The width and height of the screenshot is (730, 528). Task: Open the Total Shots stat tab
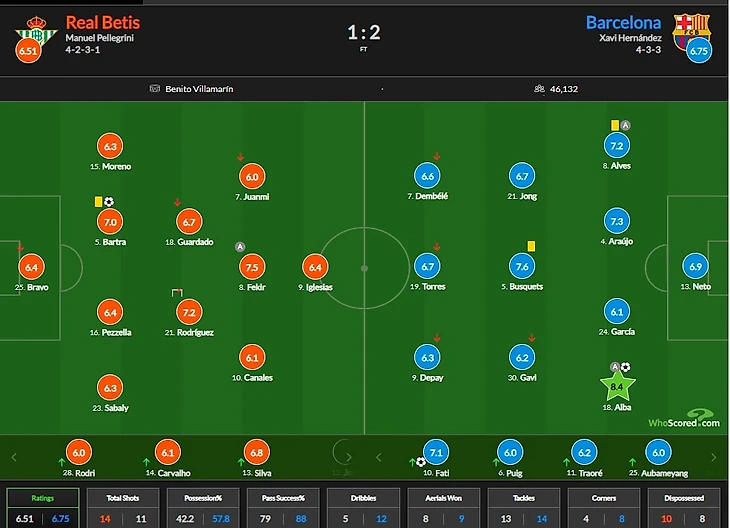coord(123,508)
